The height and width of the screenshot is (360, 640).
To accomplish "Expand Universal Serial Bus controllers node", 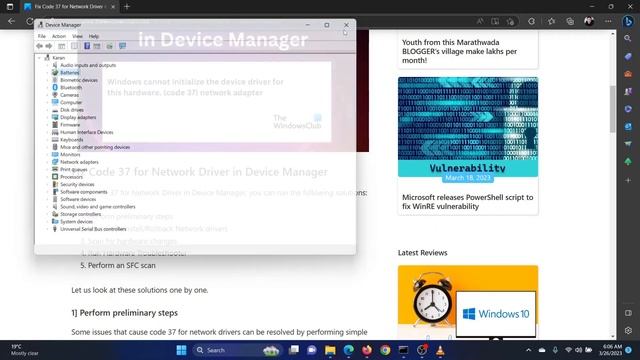I will pyautogui.click(x=47, y=229).
